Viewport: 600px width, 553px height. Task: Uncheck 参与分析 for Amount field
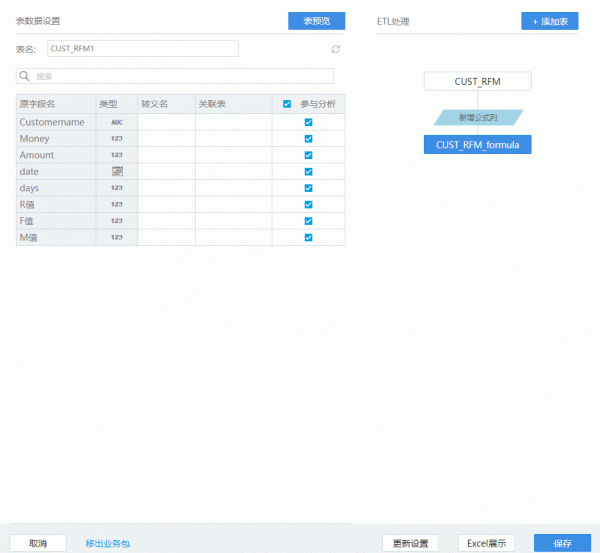(308, 155)
